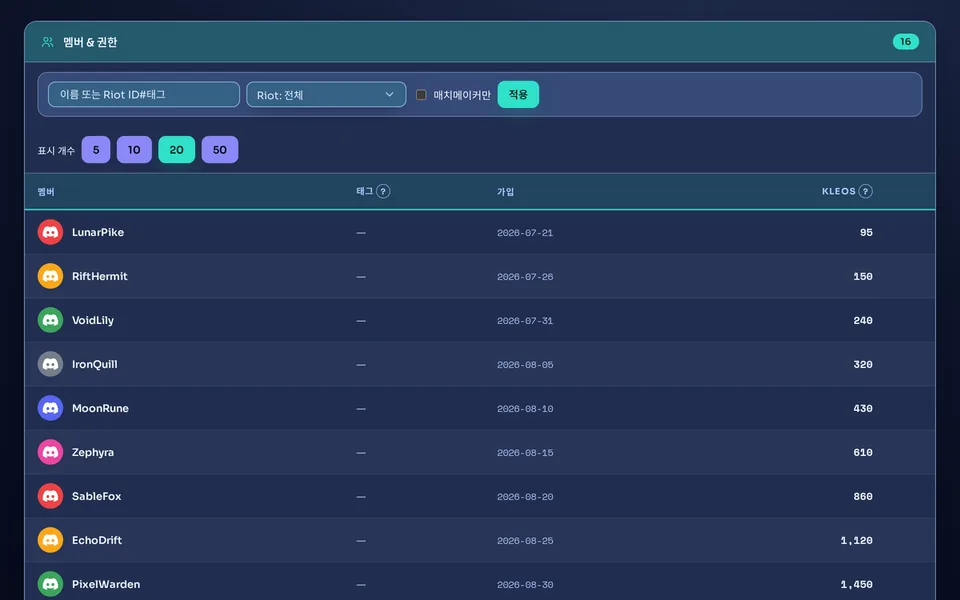Click EchoDrift's orange Discord avatar
960x600 pixels.
pyautogui.click(x=50, y=541)
